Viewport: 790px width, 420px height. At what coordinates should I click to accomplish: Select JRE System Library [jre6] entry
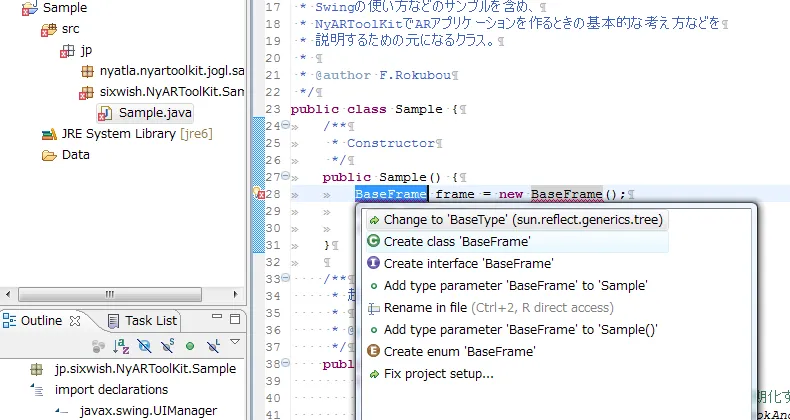[137, 134]
